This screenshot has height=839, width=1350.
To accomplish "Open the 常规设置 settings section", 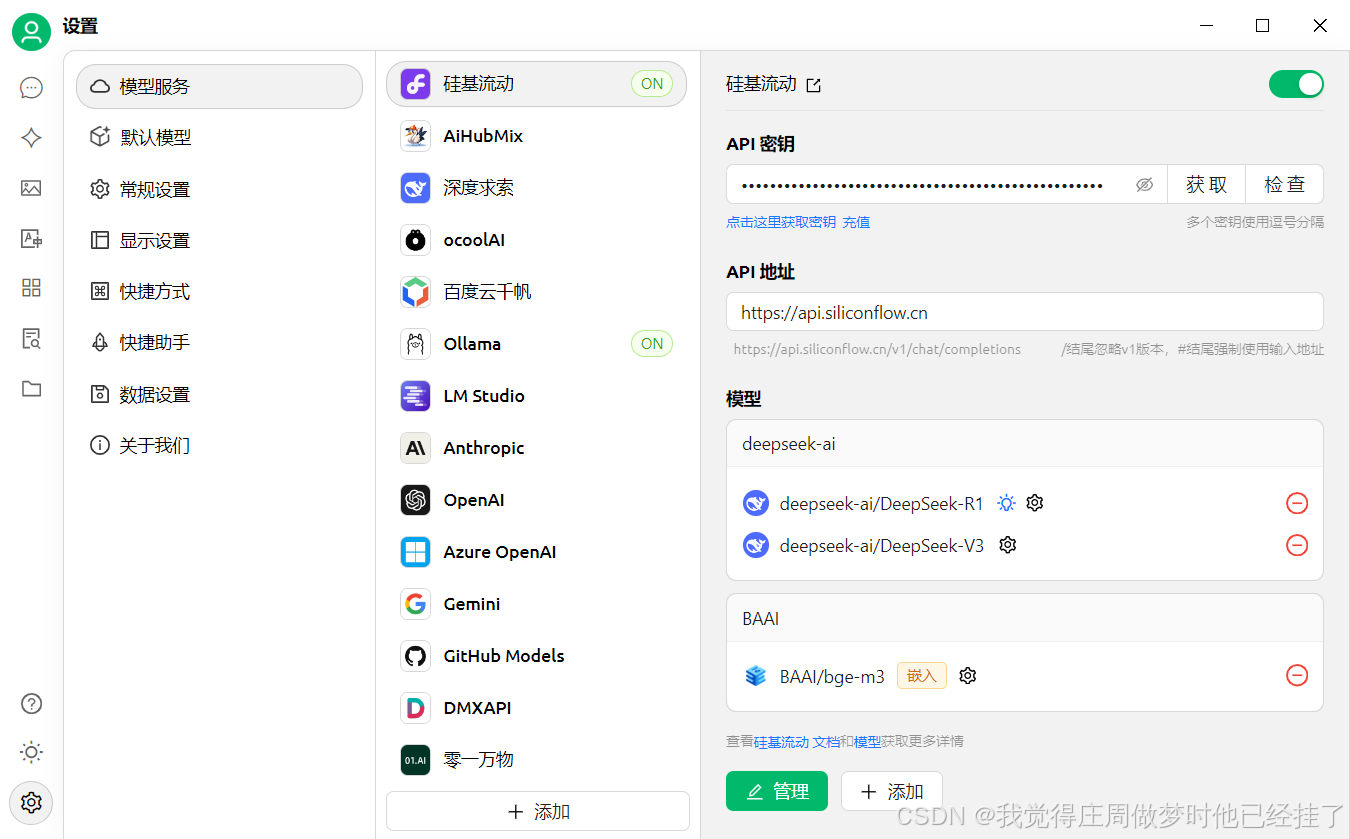I will click(219, 189).
